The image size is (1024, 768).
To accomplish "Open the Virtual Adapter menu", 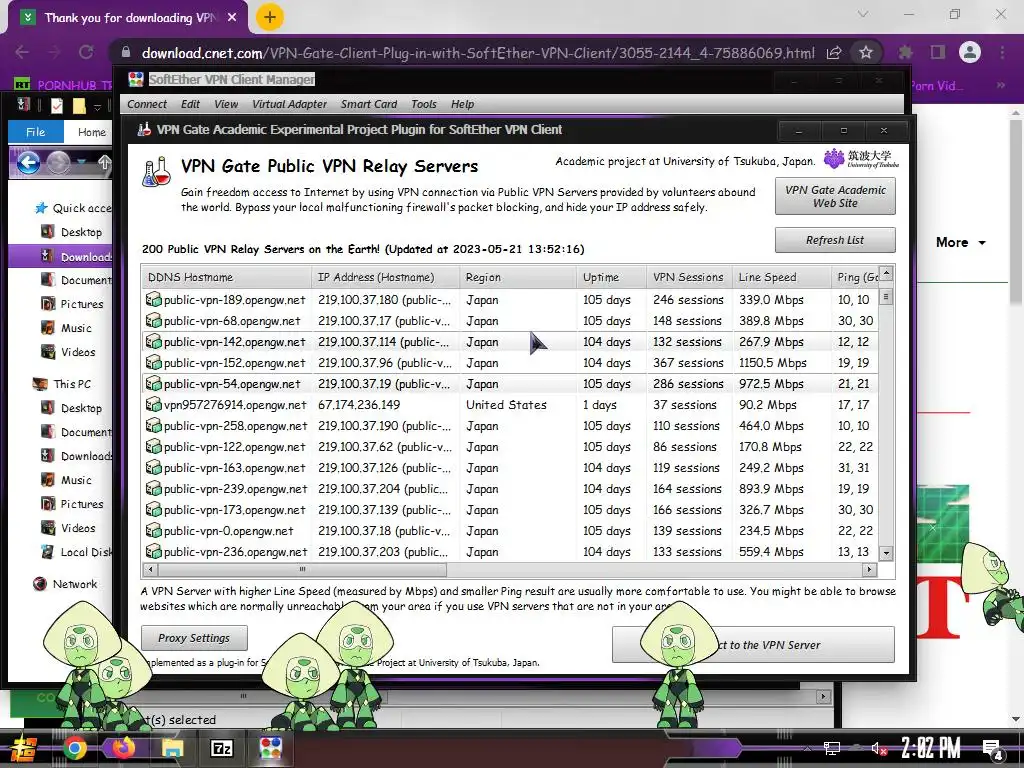I will 289,104.
